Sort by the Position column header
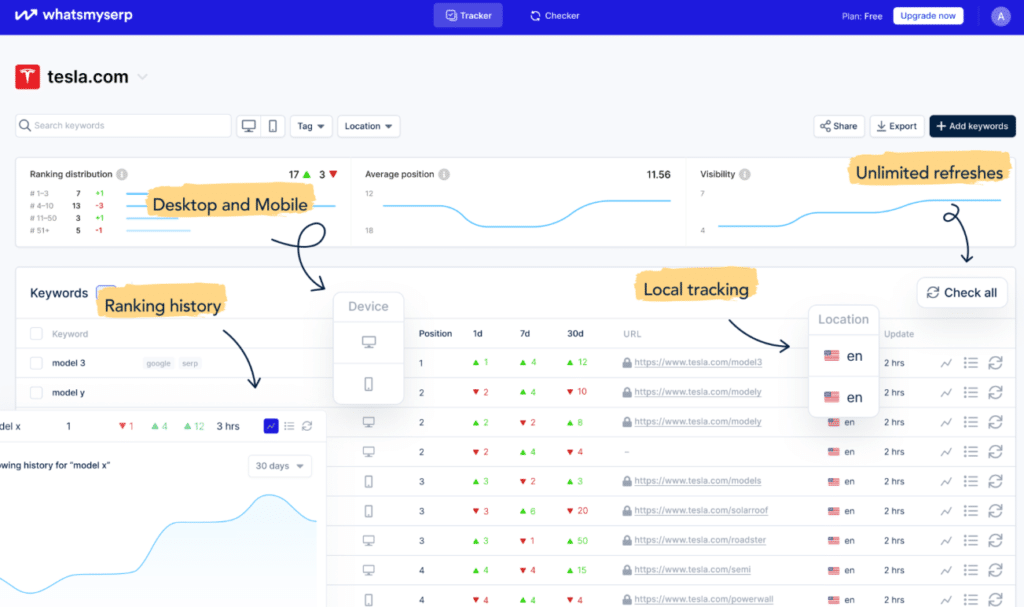The width and height of the screenshot is (1024, 607). 435,333
